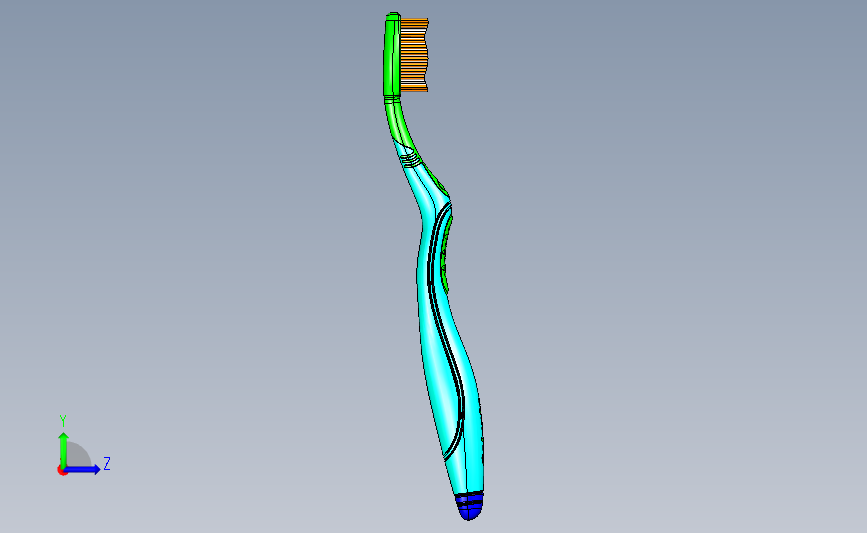Viewport: 867px width, 533px height.
Task: Click the Y label on the axis triad
Action: coord(63,421)
